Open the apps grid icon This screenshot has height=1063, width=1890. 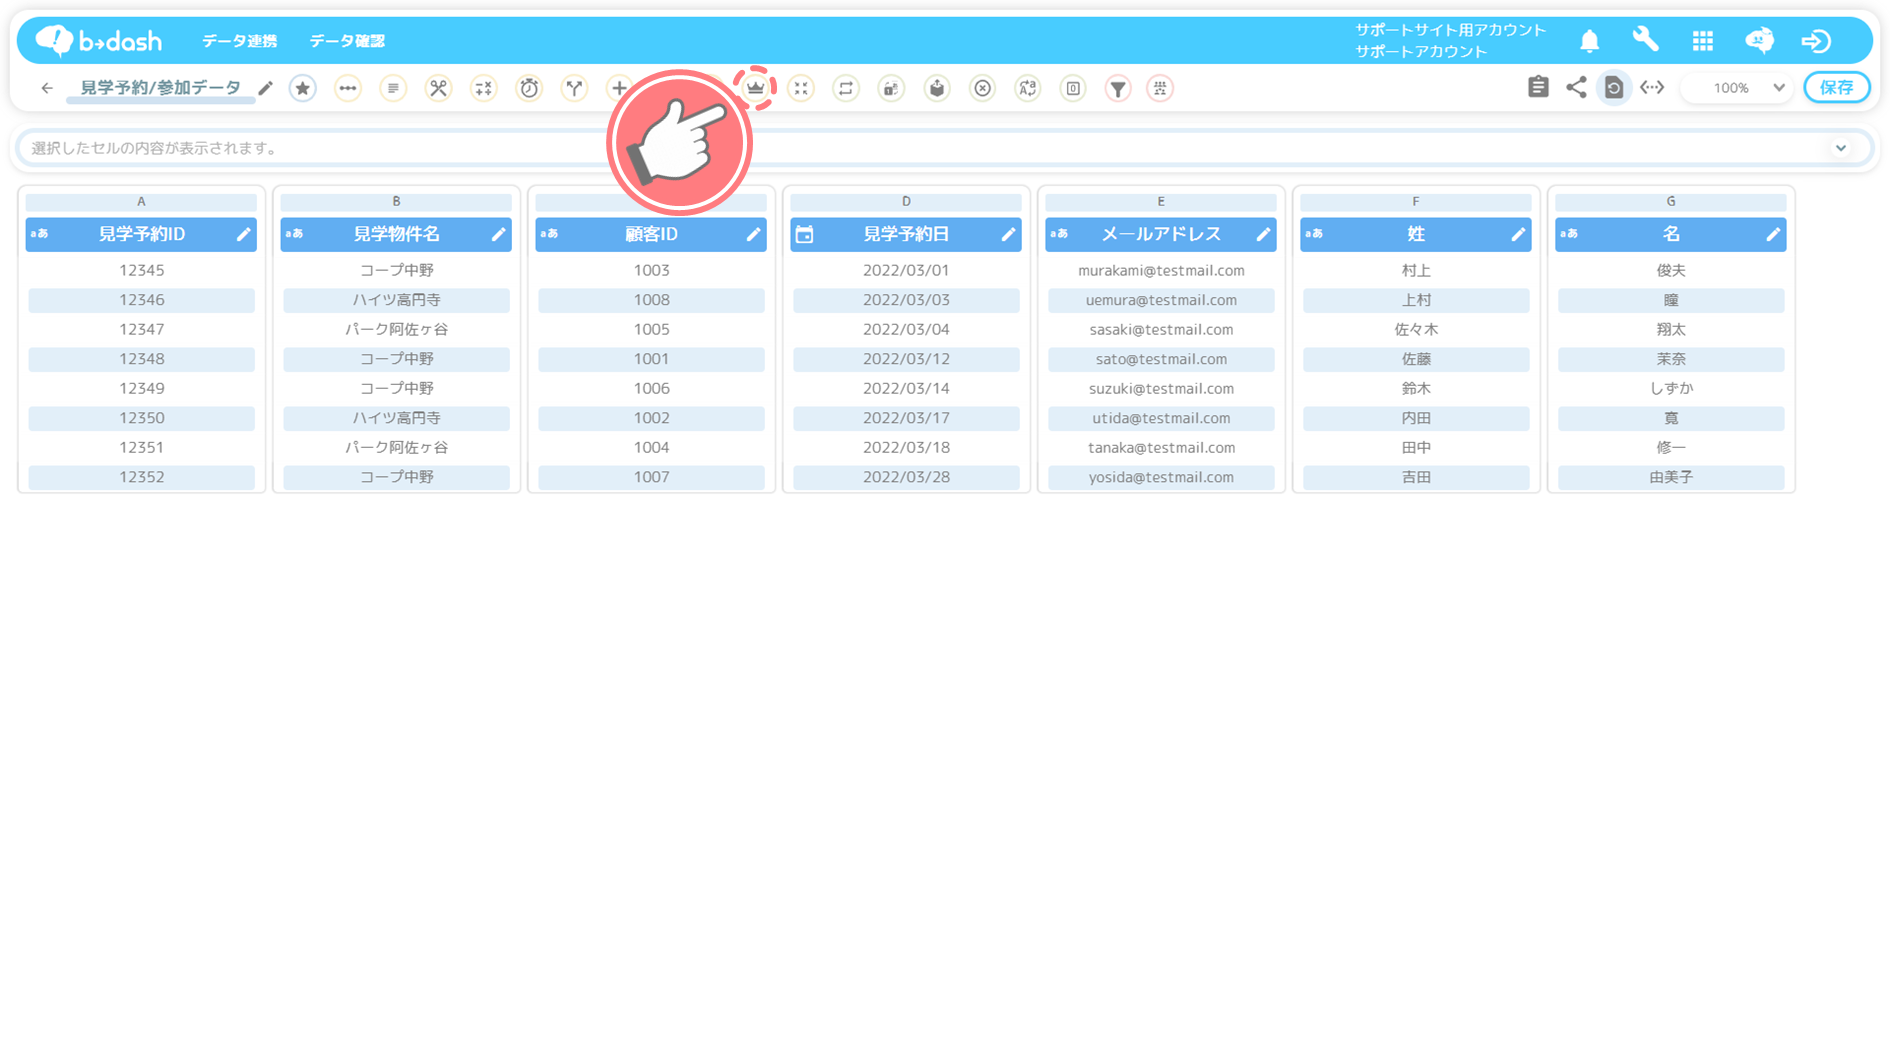(1702, 41)
